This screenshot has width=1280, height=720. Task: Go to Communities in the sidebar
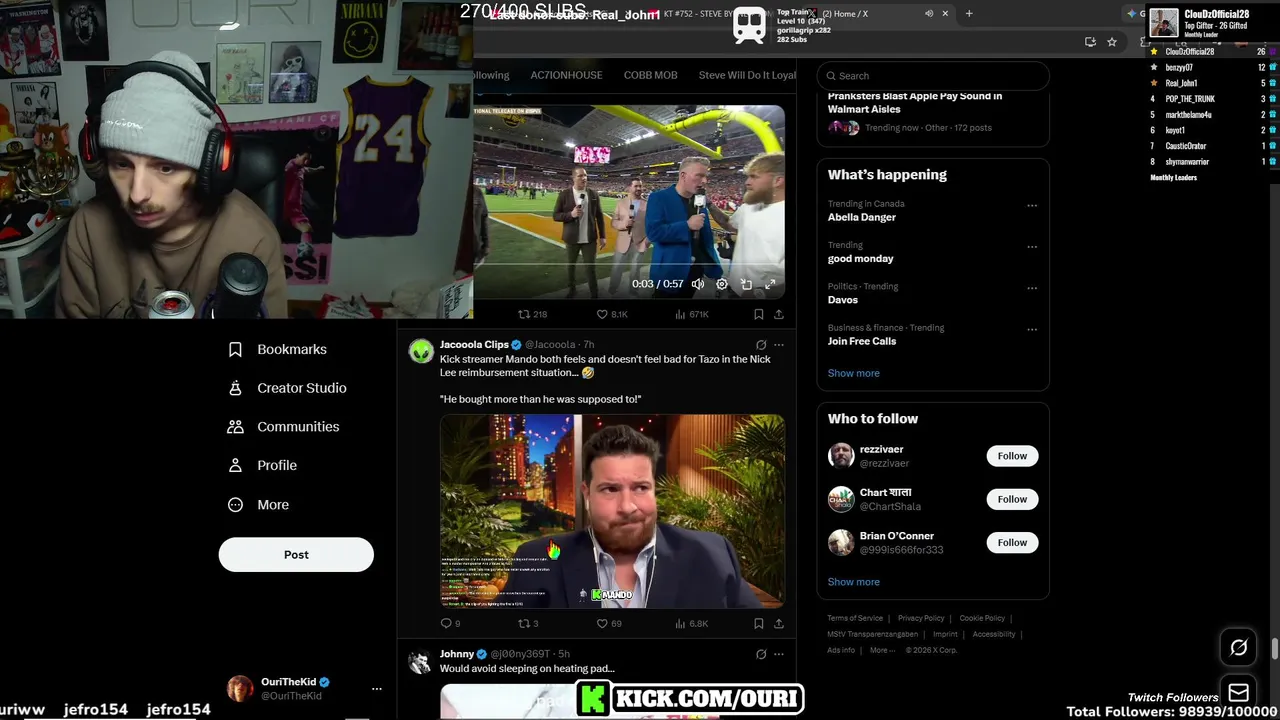click(x=284, y=426)
